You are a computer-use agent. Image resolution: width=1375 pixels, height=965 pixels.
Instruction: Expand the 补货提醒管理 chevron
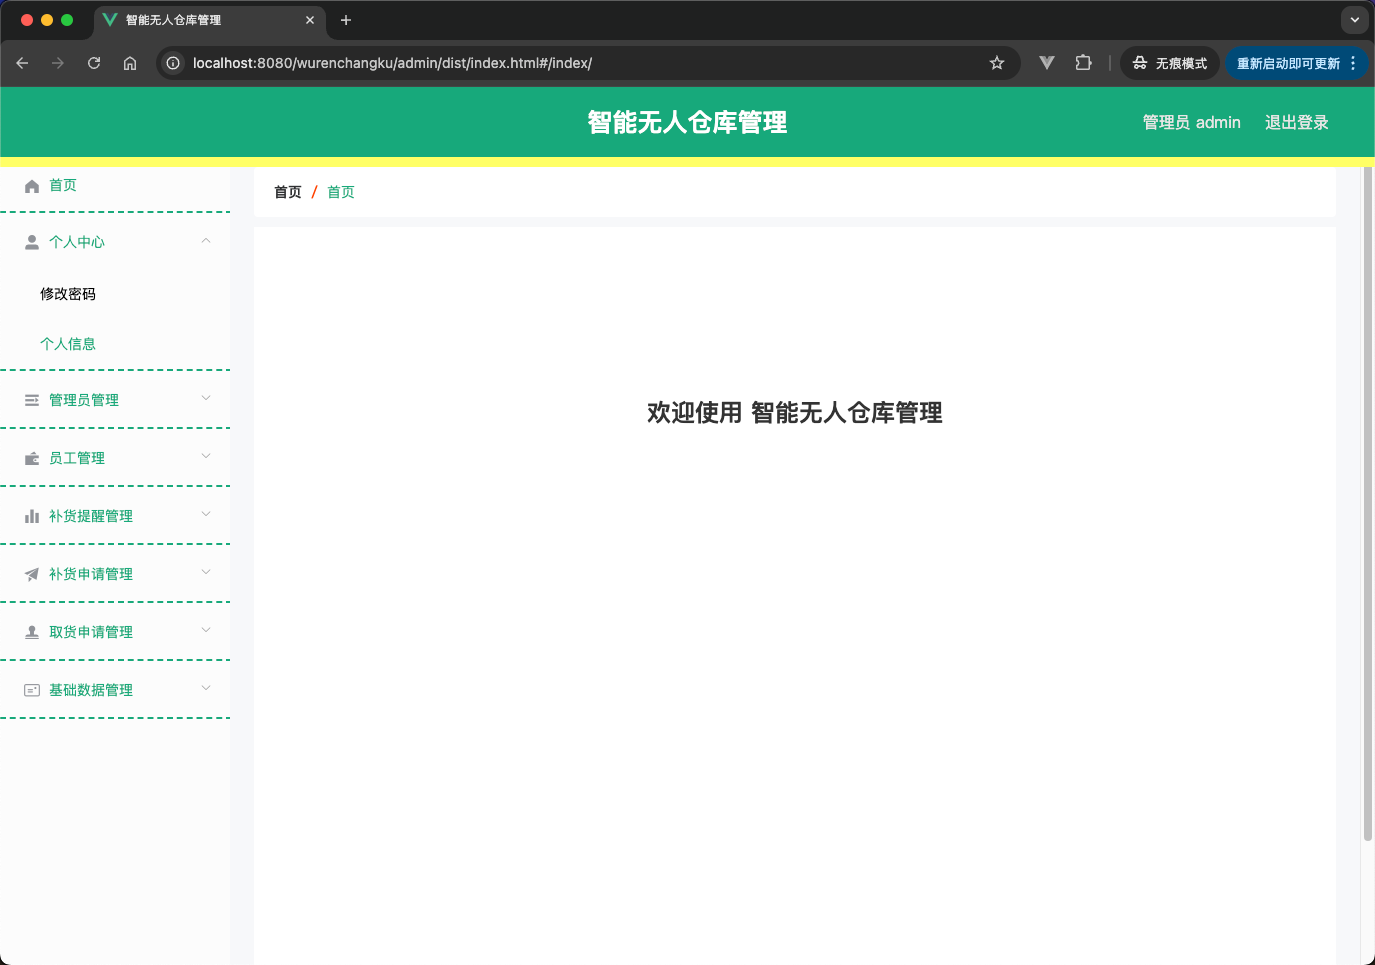click(206, 514)
